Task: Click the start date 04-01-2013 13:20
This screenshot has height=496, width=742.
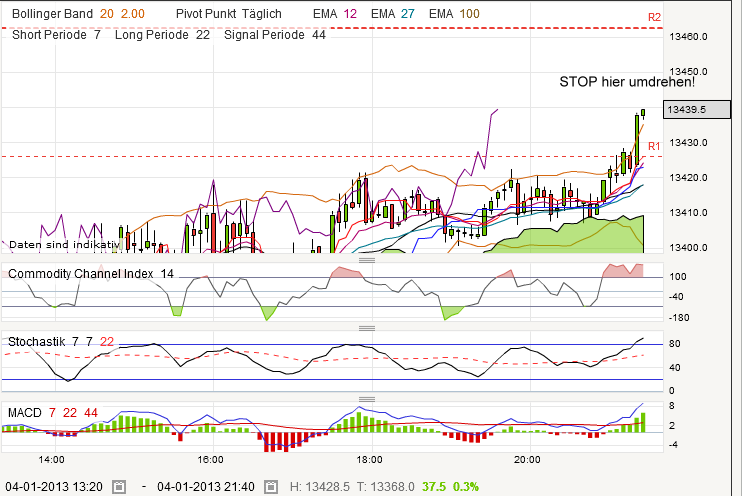Action: tap(54, 487)
